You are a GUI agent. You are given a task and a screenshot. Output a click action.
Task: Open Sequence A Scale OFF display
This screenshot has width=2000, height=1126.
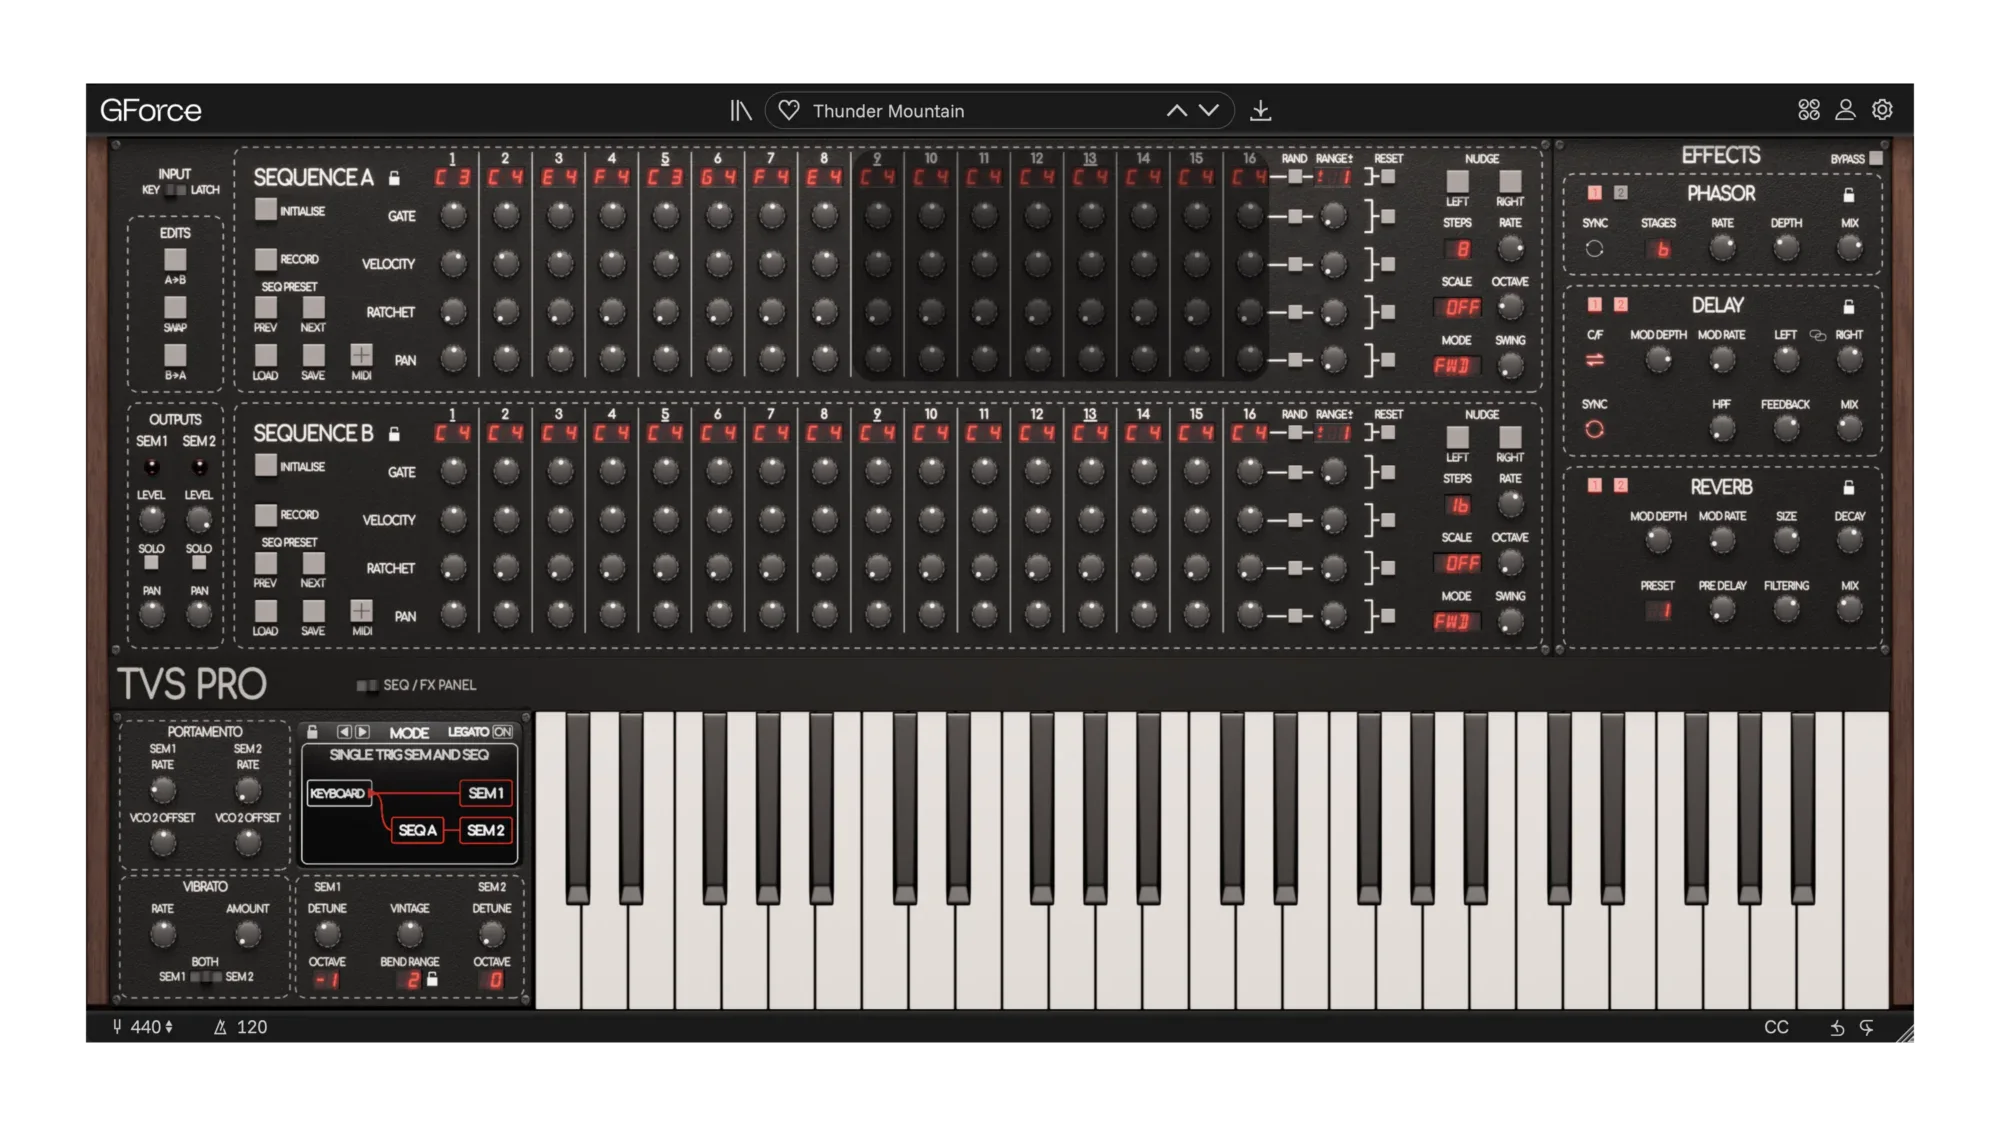point(1460,308)
